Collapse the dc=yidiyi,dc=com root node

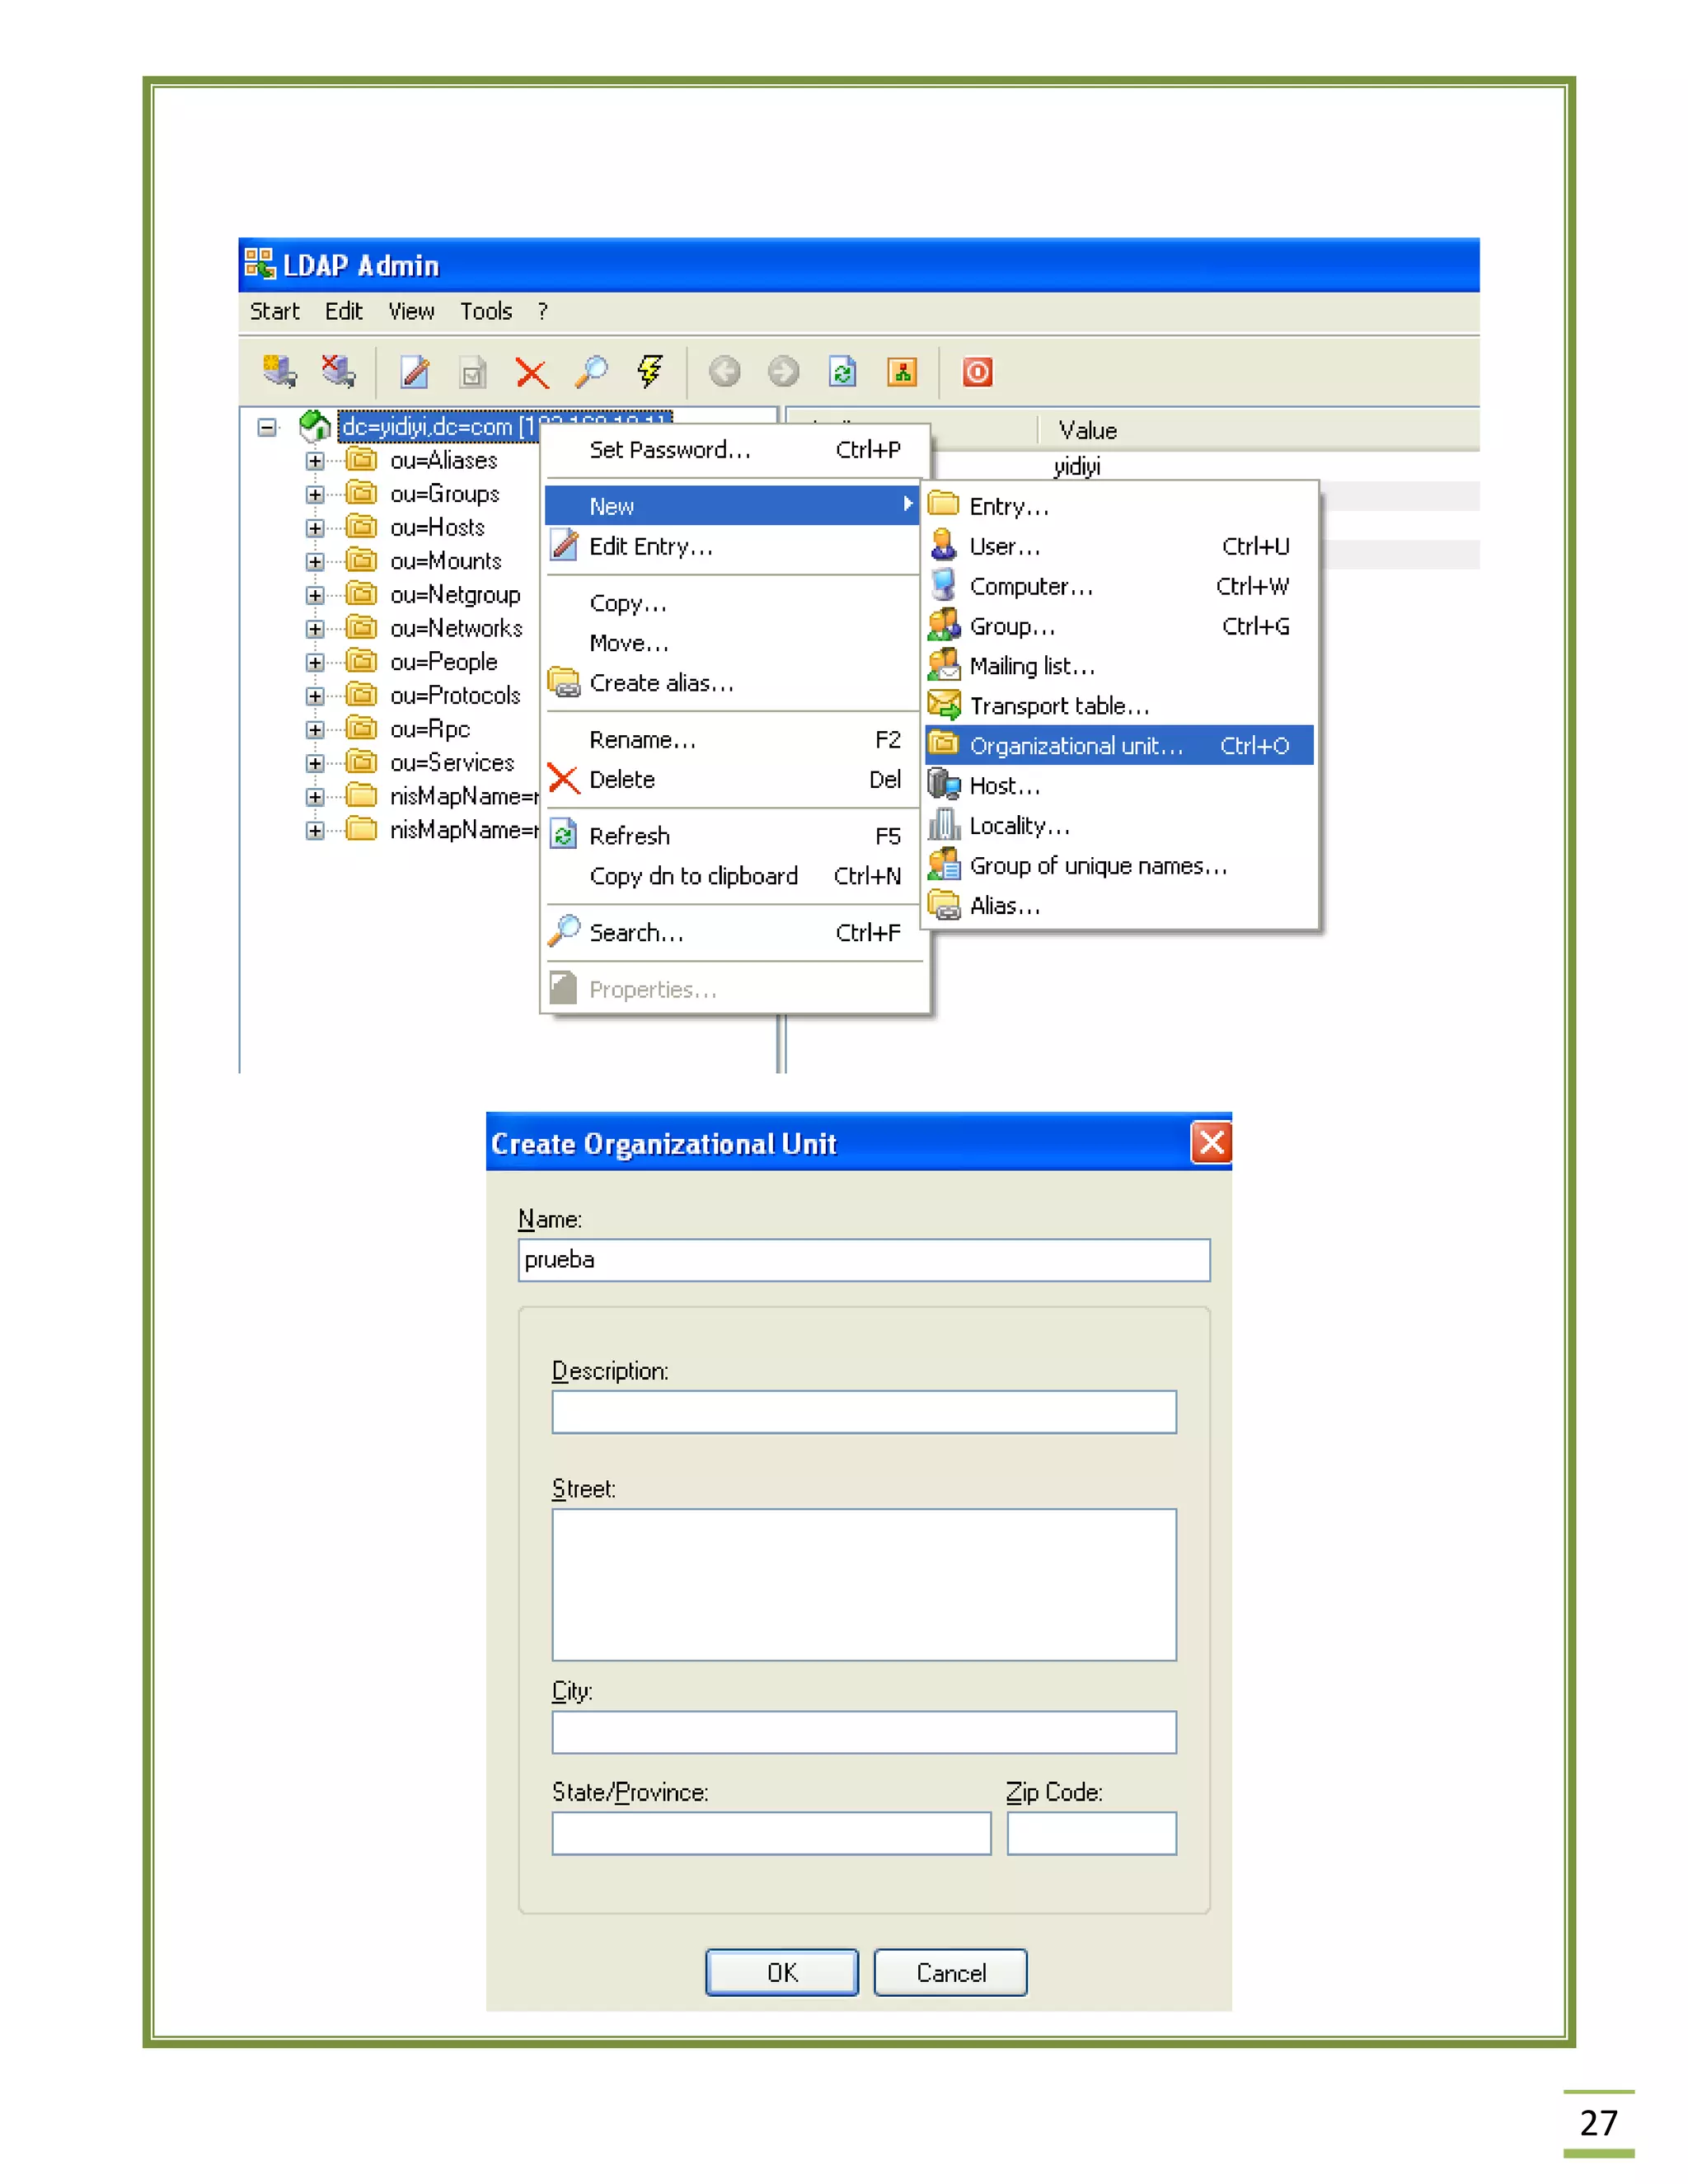click(x=267, y=427)
